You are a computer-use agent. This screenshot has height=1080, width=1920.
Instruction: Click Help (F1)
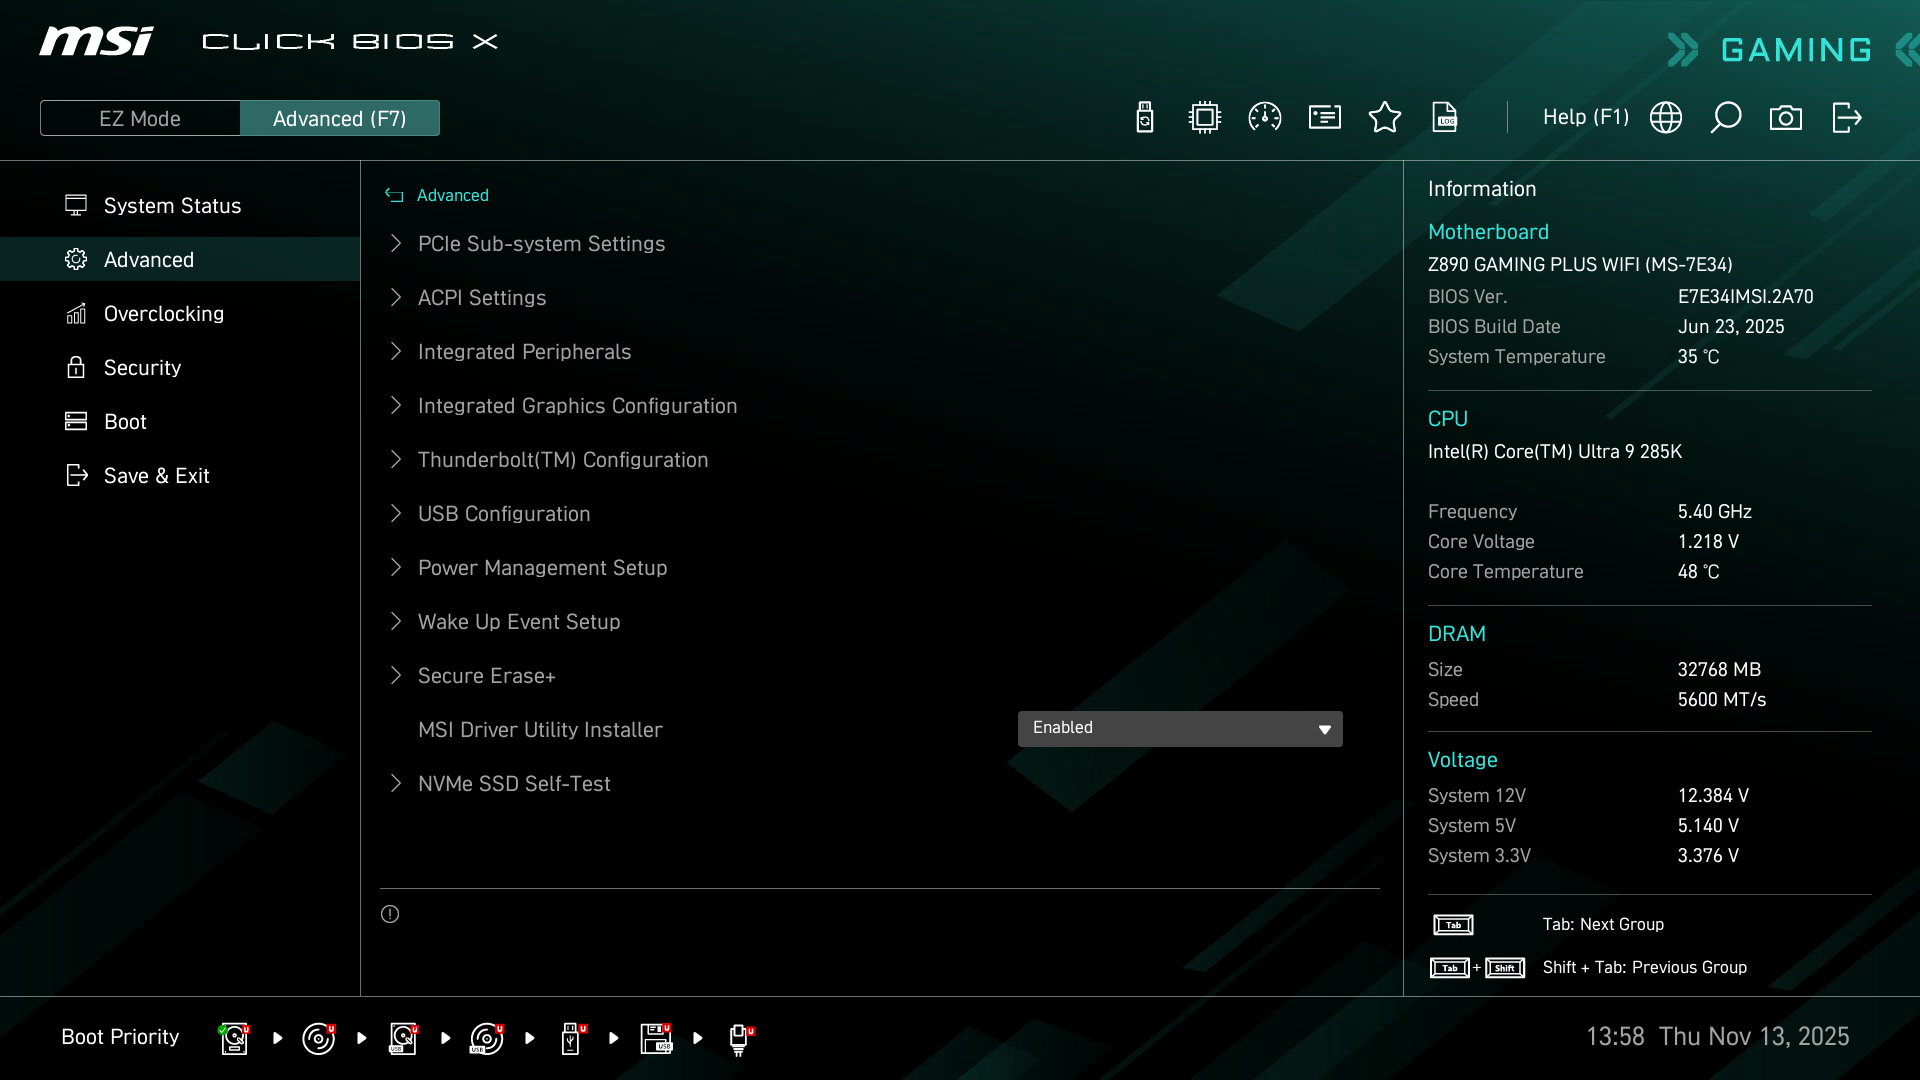1585,118
